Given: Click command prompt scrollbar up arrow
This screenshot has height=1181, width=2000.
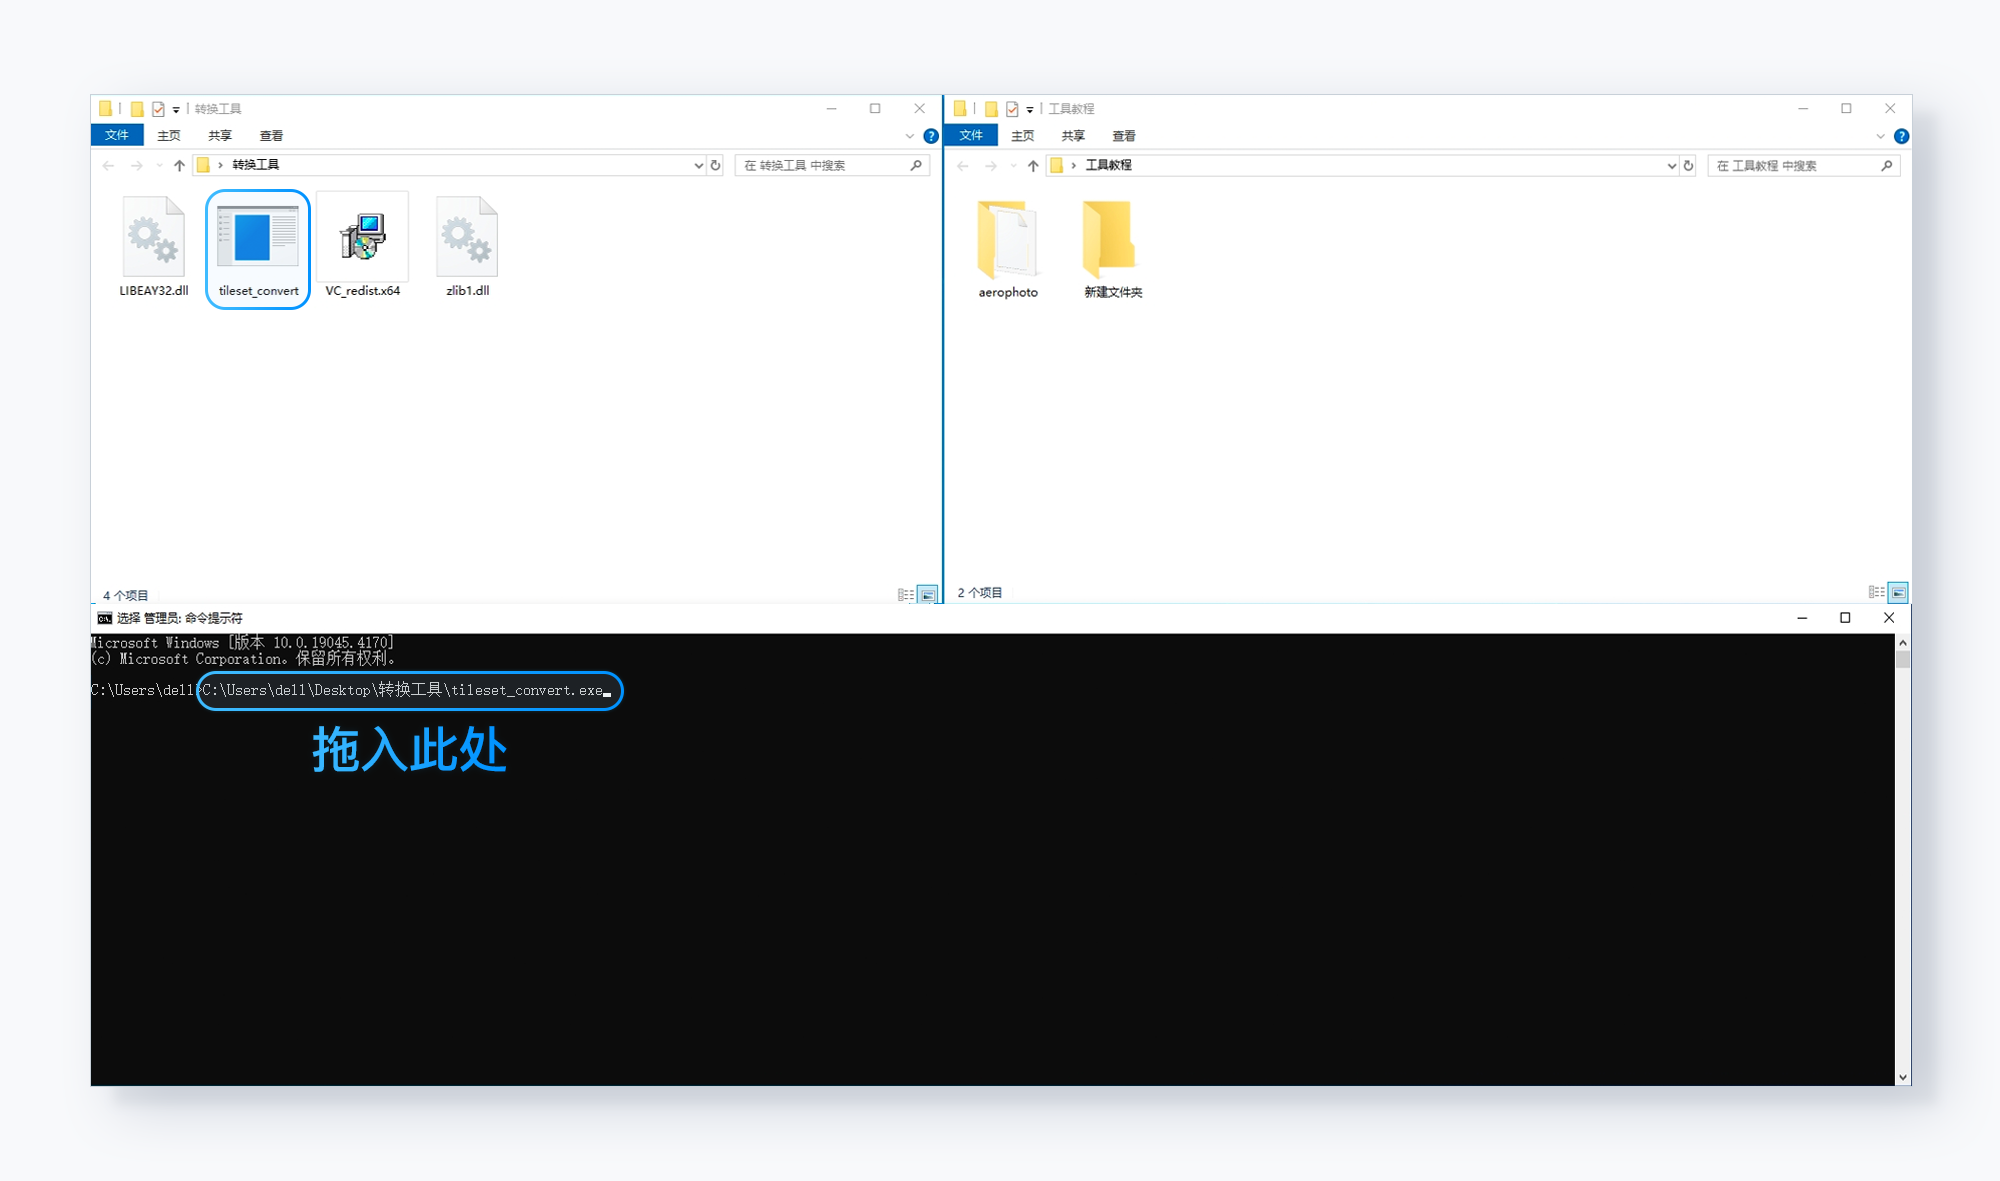Looking at the screenshot, I should tap(1903, 642).
